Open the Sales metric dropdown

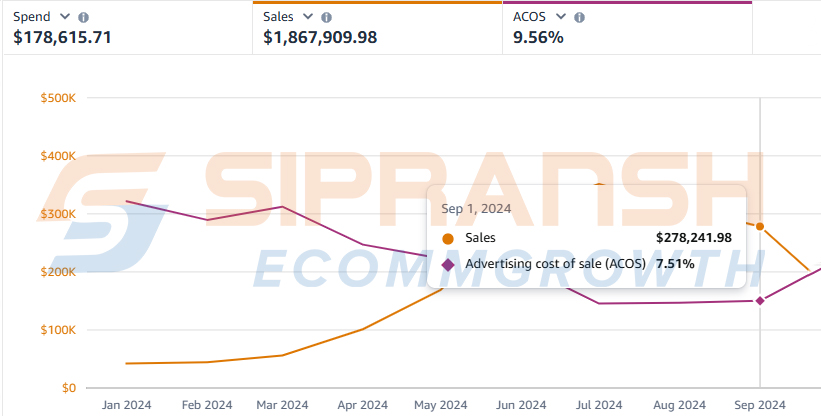point(308,17)
